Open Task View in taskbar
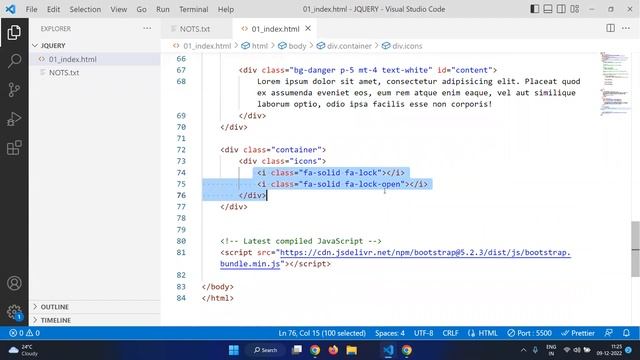Screen dimensions: 640x360 297,350
